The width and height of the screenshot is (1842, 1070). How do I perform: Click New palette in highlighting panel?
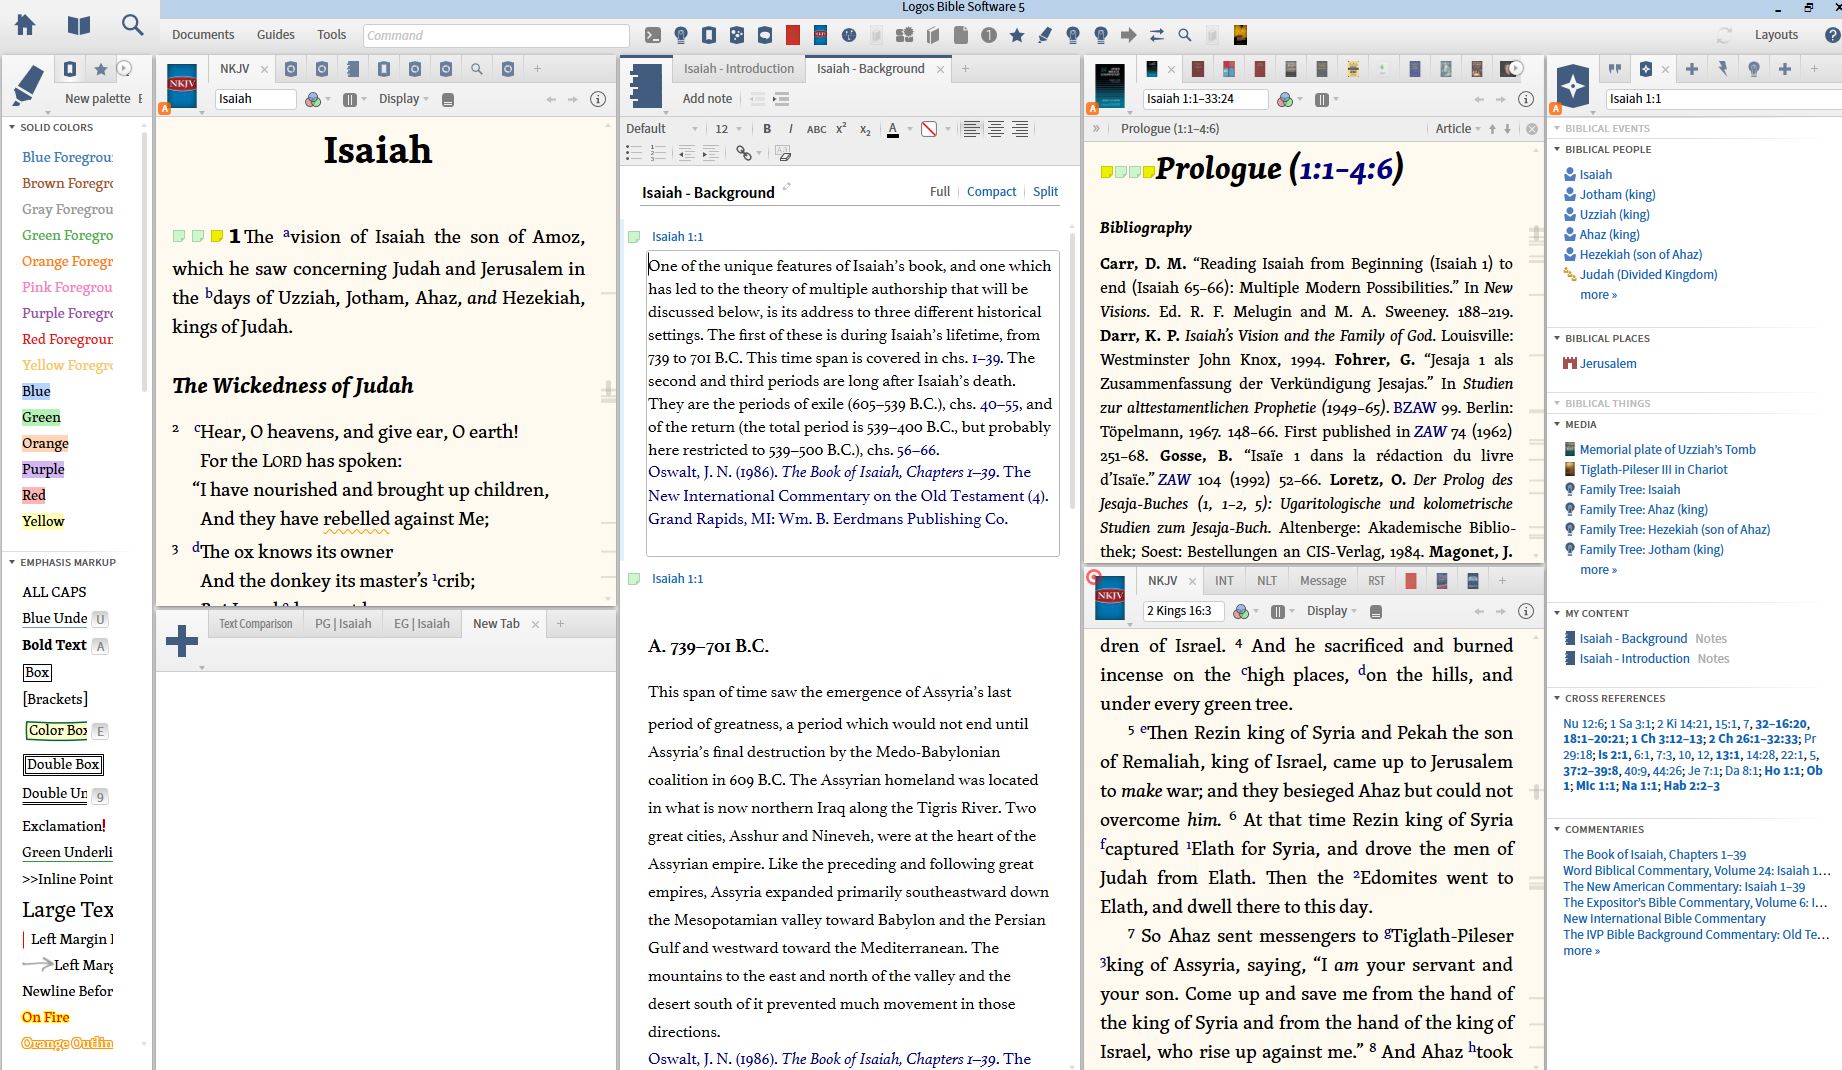pyautogui.click(x=98, y=99)
